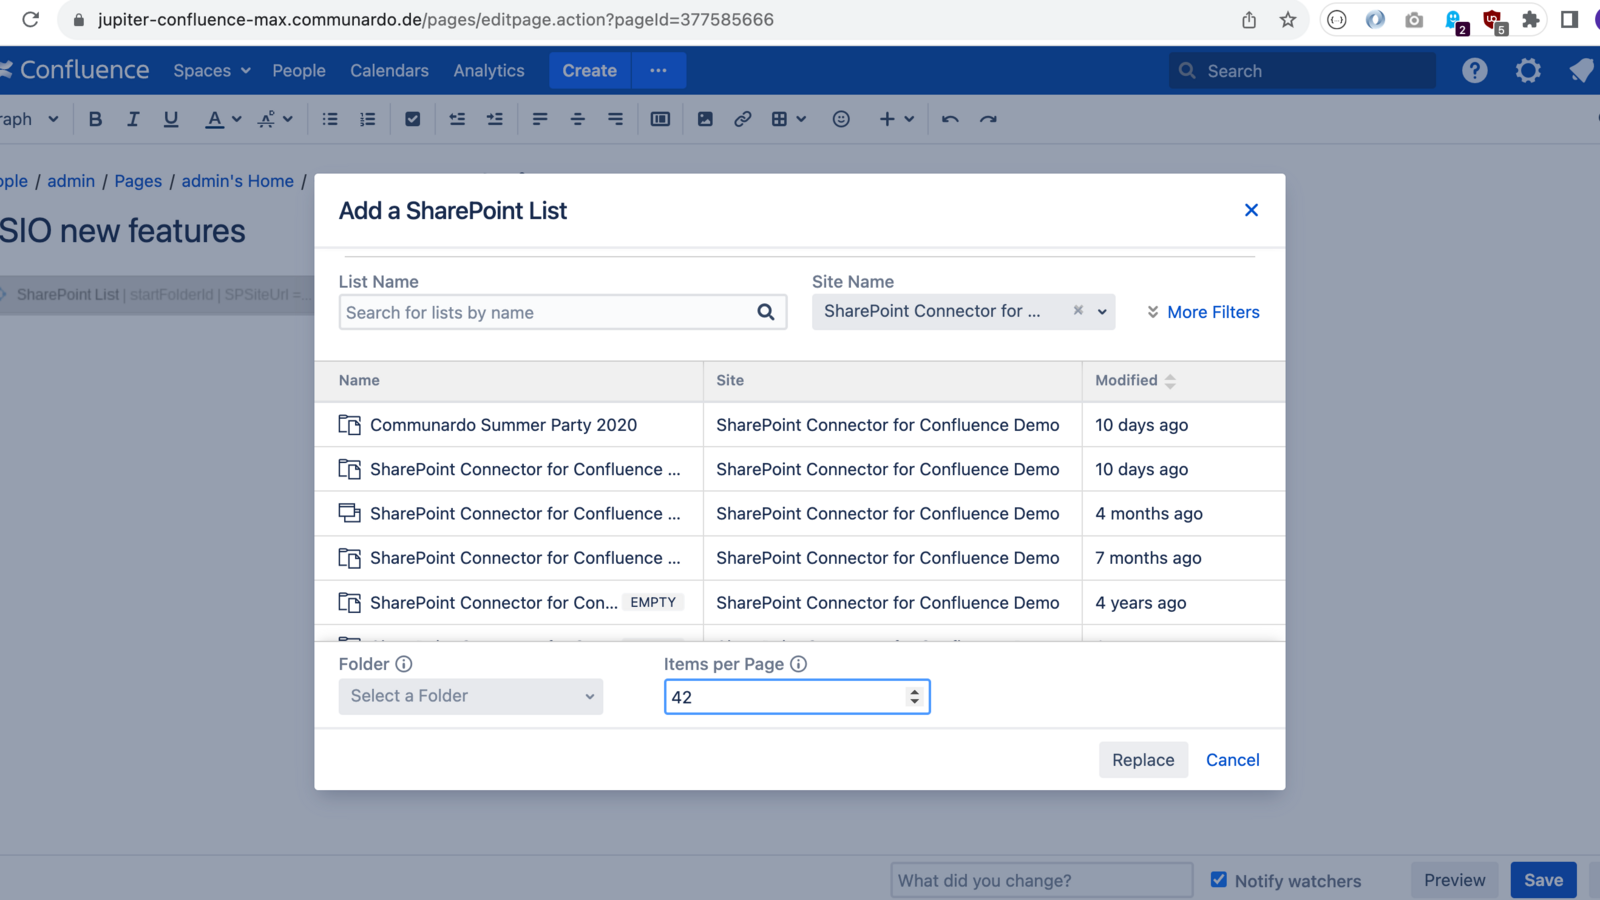The image size is (1600, 900).
Task: Open the Spaces menu
Action: (211, 71)
